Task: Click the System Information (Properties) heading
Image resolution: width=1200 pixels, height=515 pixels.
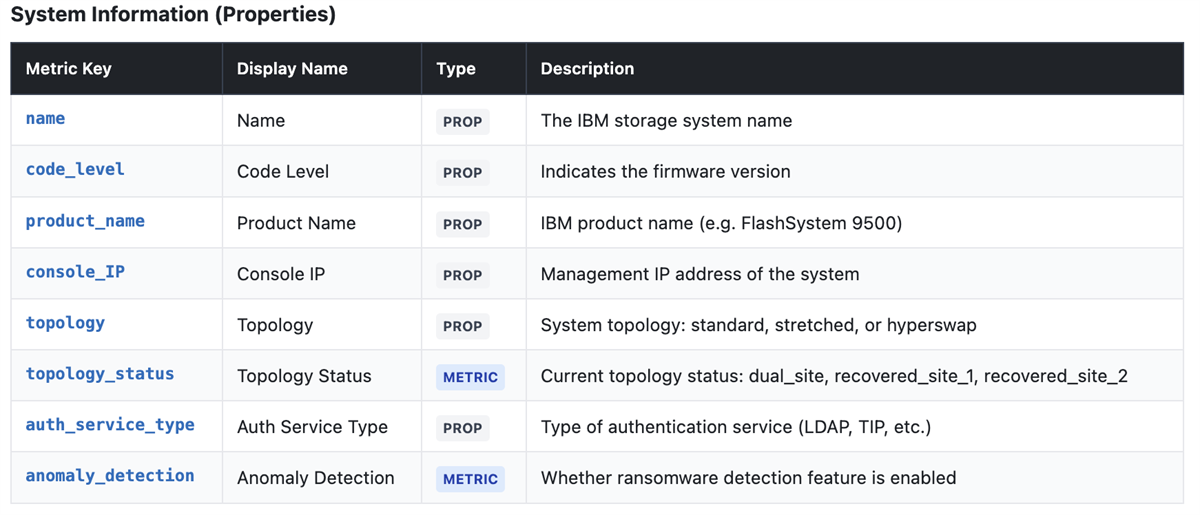Action: [x=173, y=15]
